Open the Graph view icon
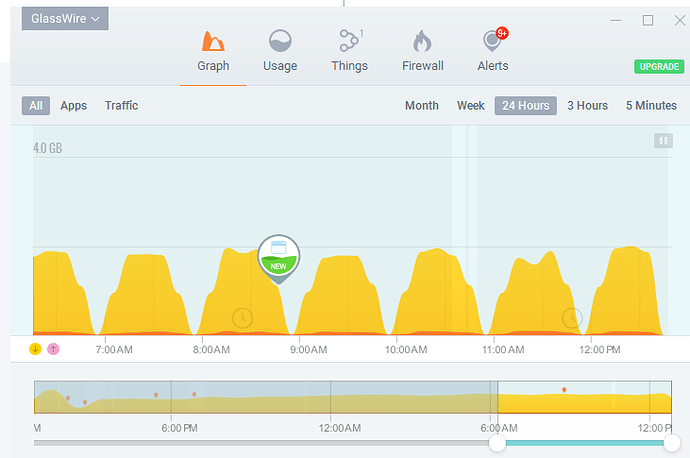This screenshot has height=458, width=690. click(213, 41)
